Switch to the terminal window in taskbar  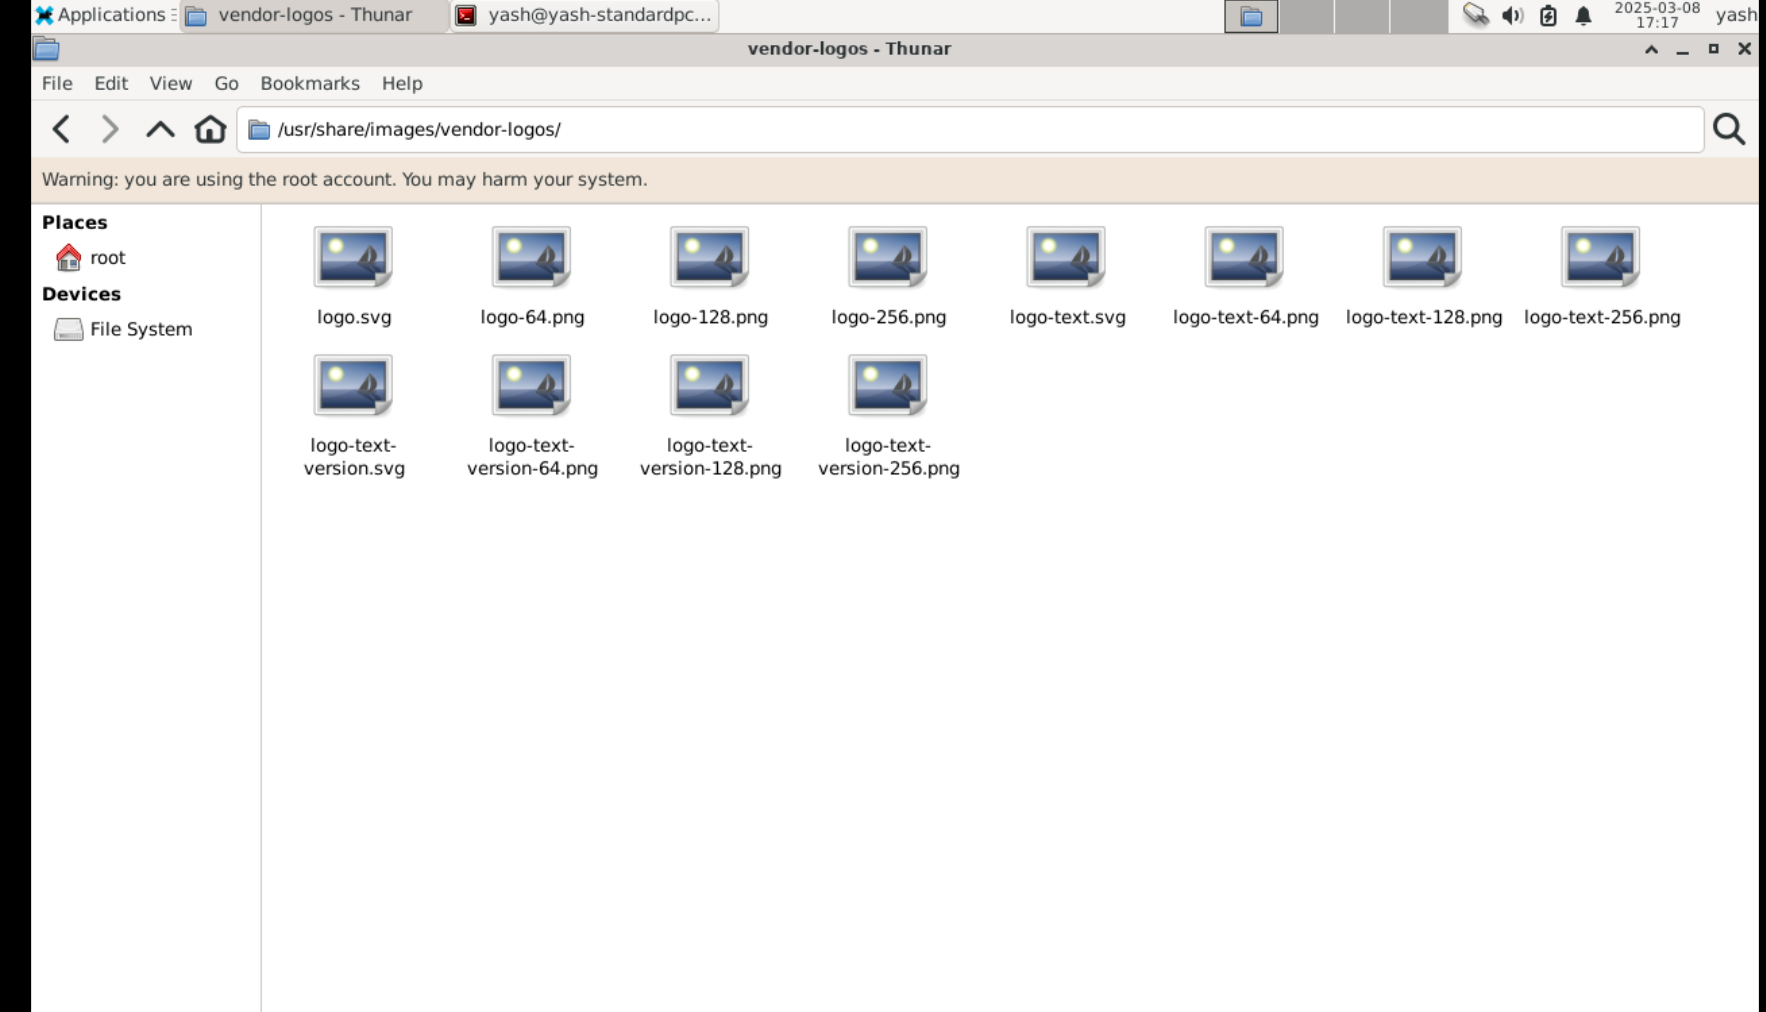coord(585,15)
